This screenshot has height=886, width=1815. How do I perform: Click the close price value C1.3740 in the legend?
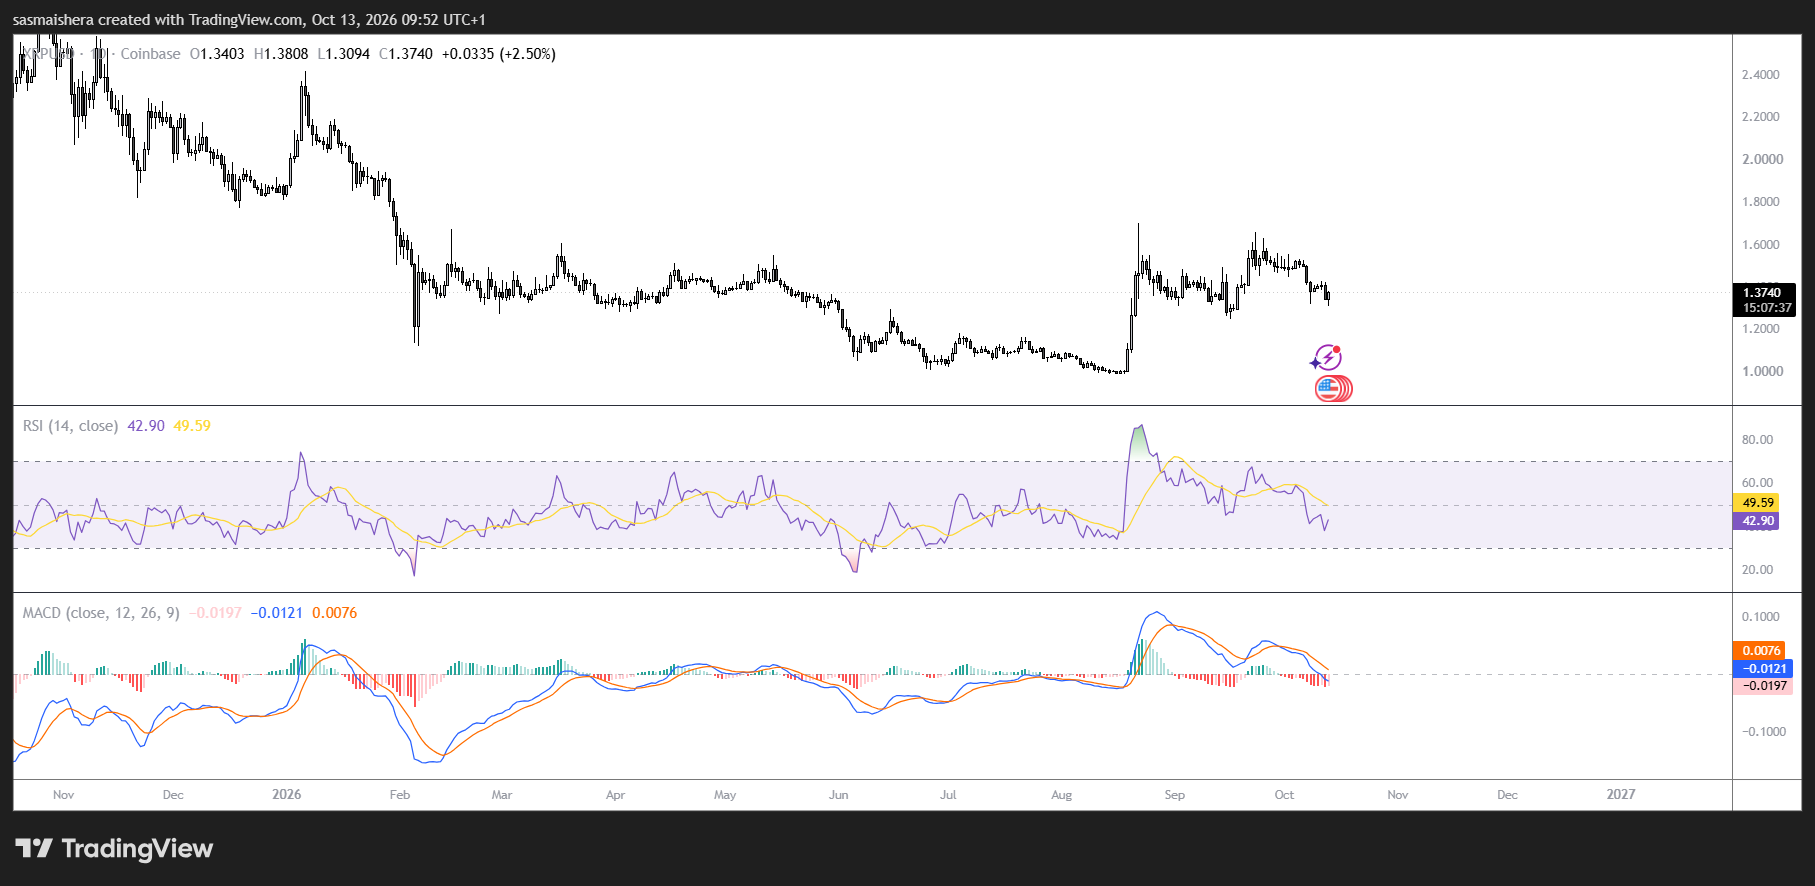(406, 54)
